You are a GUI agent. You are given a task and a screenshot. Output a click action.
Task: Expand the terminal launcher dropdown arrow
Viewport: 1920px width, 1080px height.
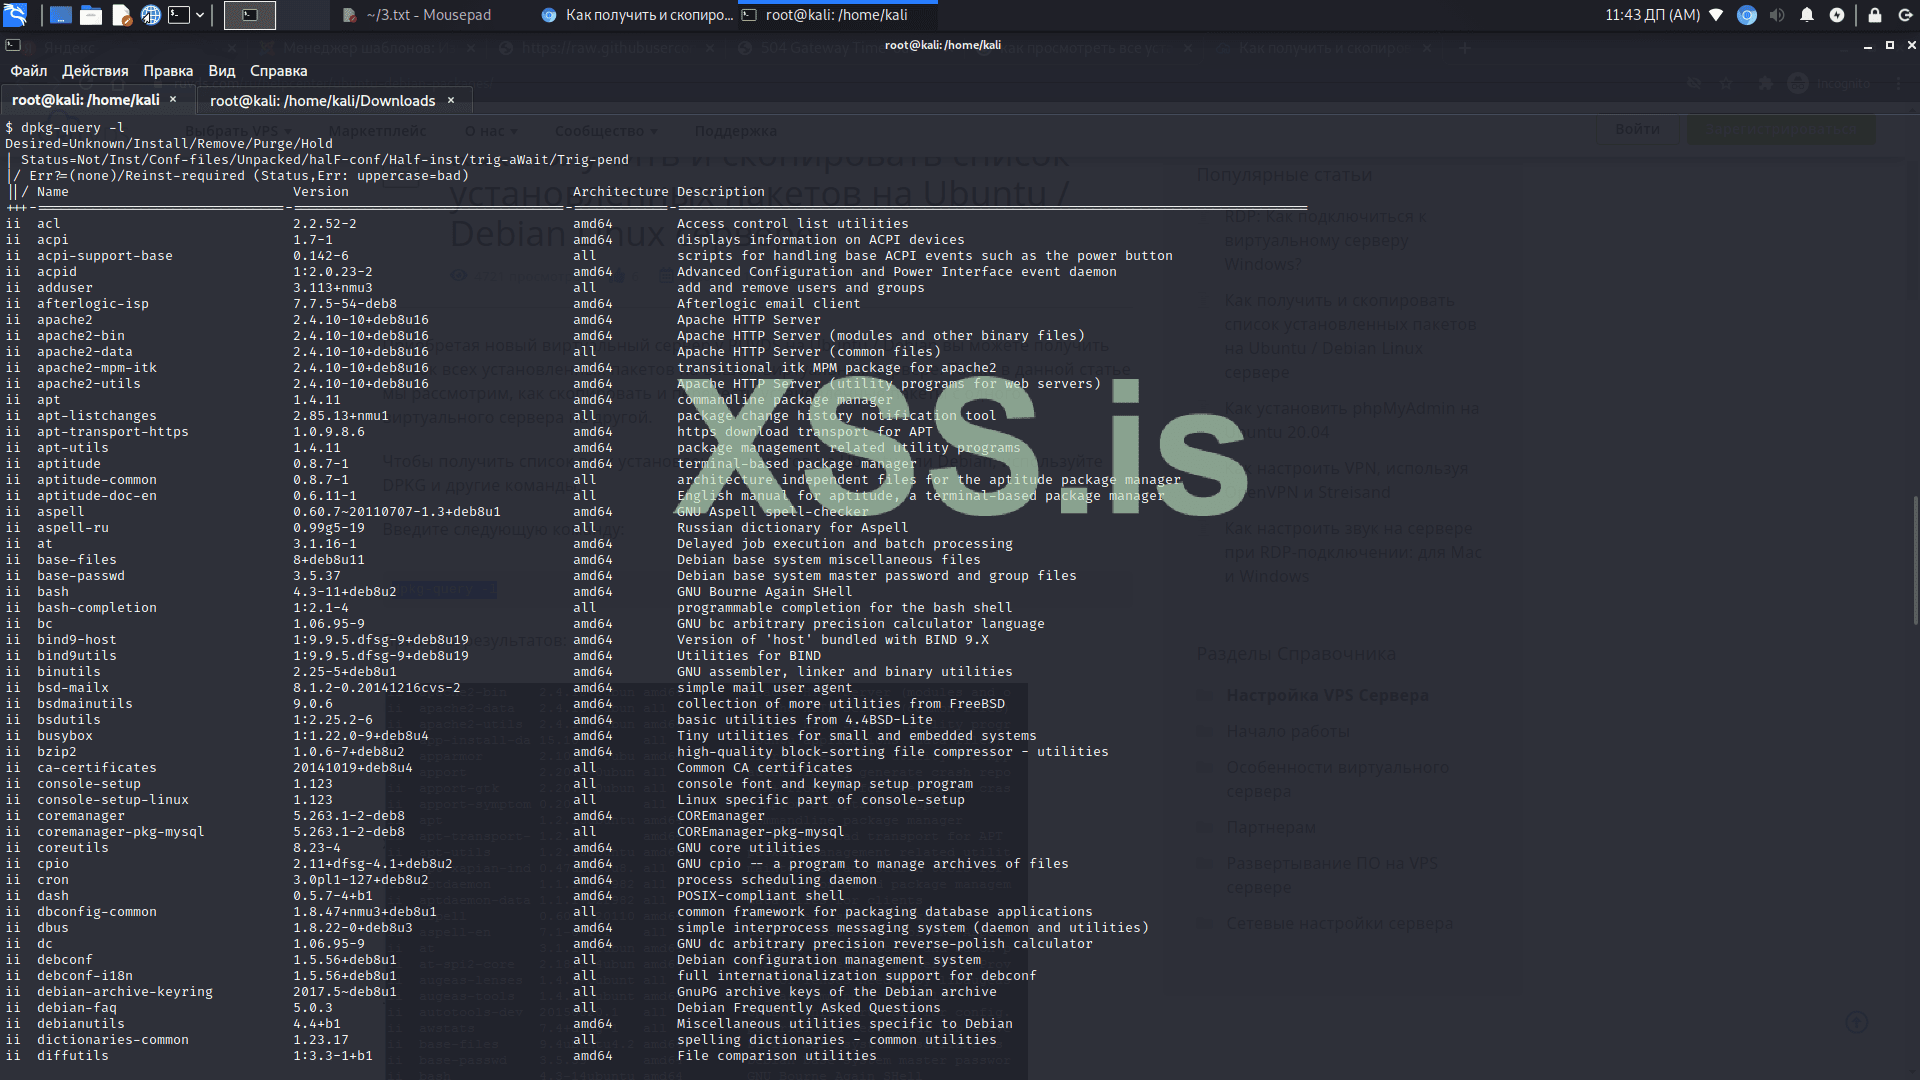200,15
